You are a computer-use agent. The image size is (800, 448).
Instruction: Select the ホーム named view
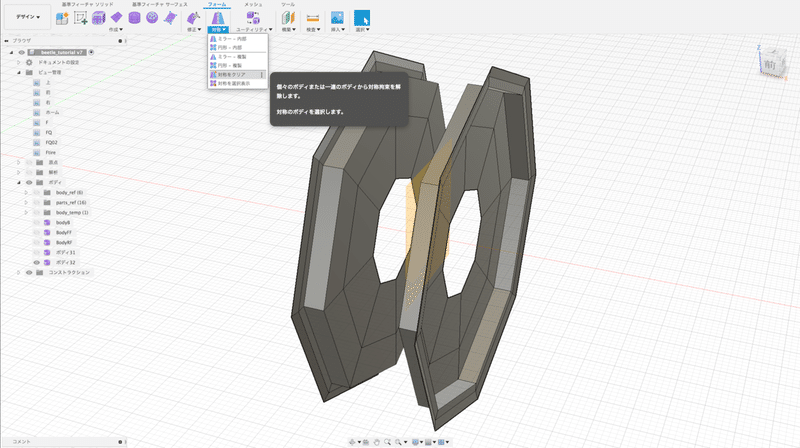coord(52,112)
